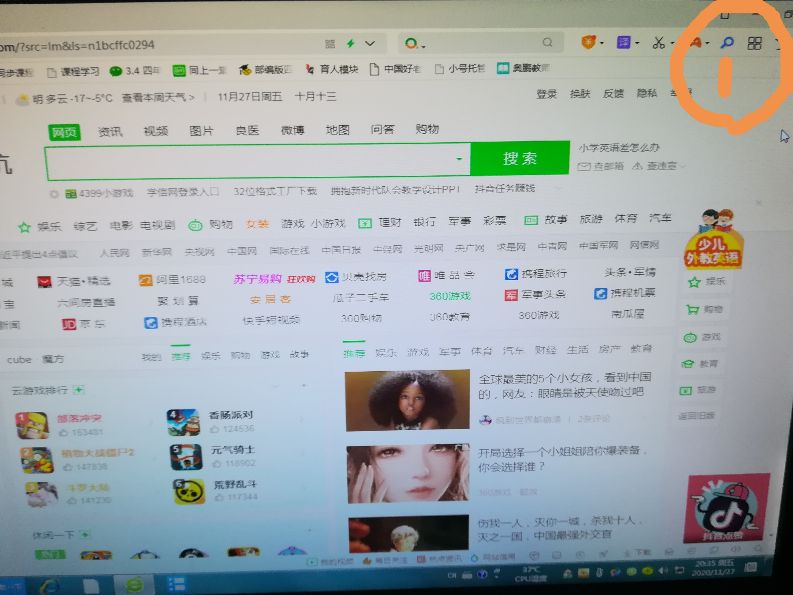The height and width of the screenshot is (595, 793).
Task: Switch to the 财经 news tab
Action: pyautogui.click(x=545, y=350)
